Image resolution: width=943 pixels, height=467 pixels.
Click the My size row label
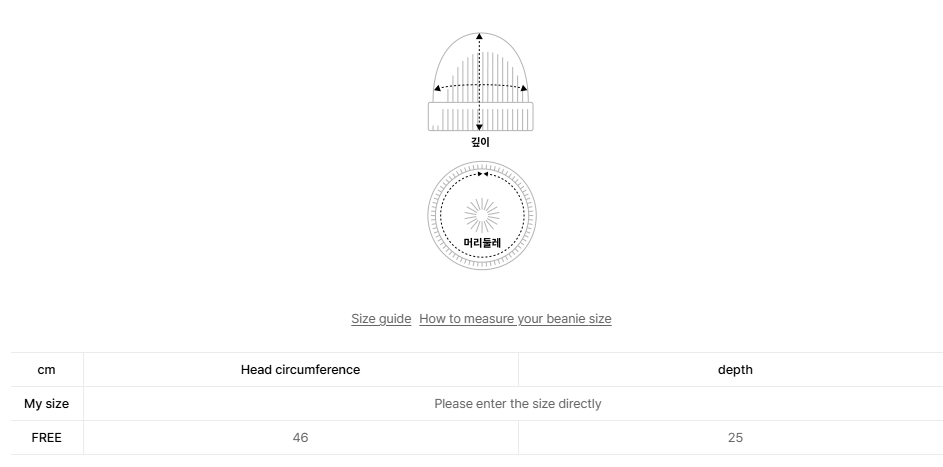coord(46,404)
